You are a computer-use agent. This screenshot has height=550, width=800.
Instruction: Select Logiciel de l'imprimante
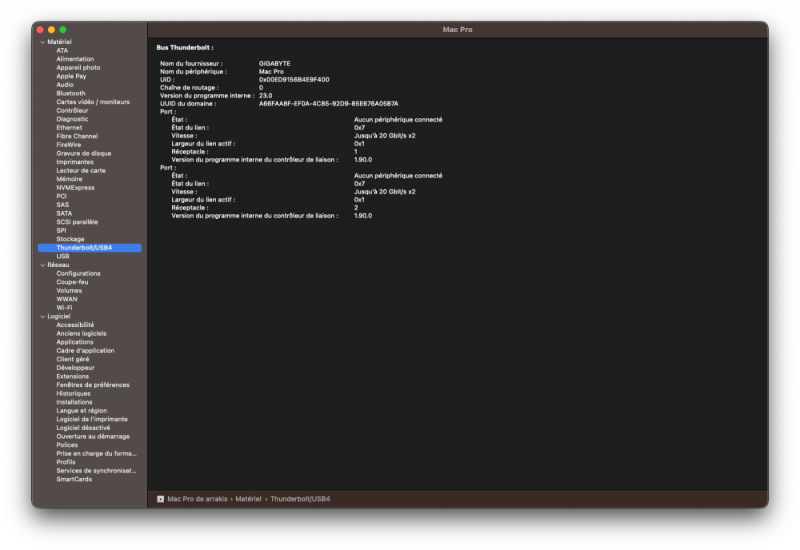92,419
